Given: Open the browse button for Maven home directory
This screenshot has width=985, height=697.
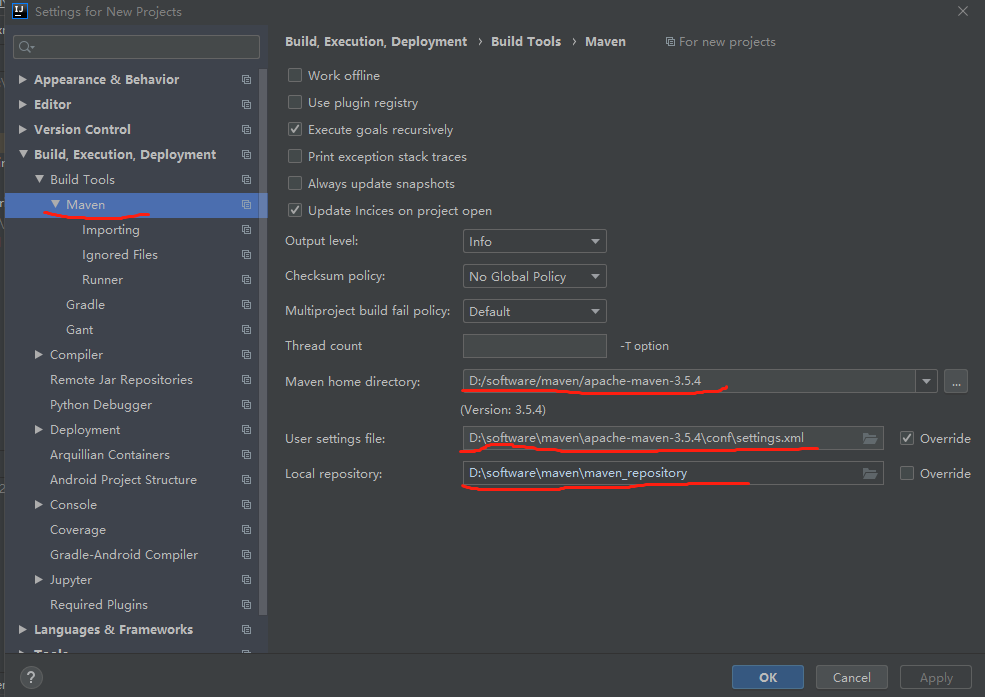Looking at the screenshot, I should (955, 381).
